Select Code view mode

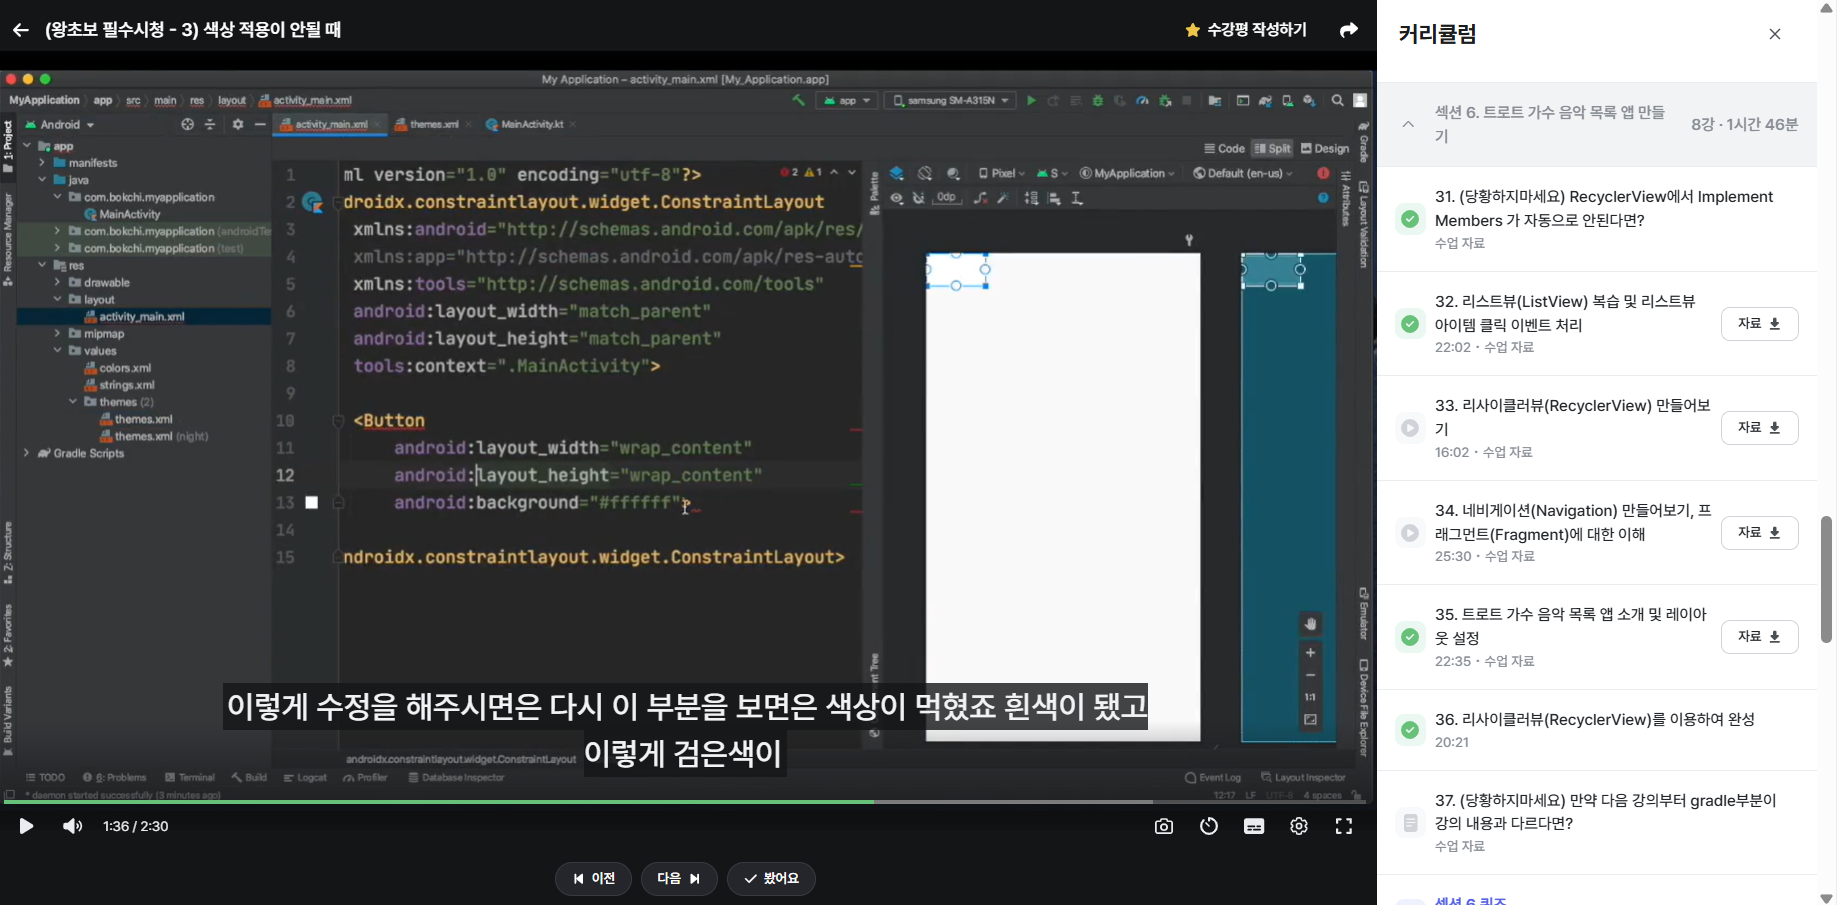(1225, 148)
